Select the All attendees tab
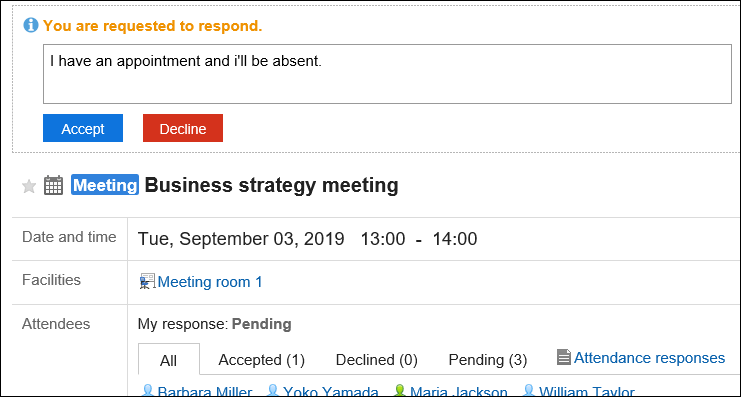Viewport: 741px width, 397px height. pos(169,360)
